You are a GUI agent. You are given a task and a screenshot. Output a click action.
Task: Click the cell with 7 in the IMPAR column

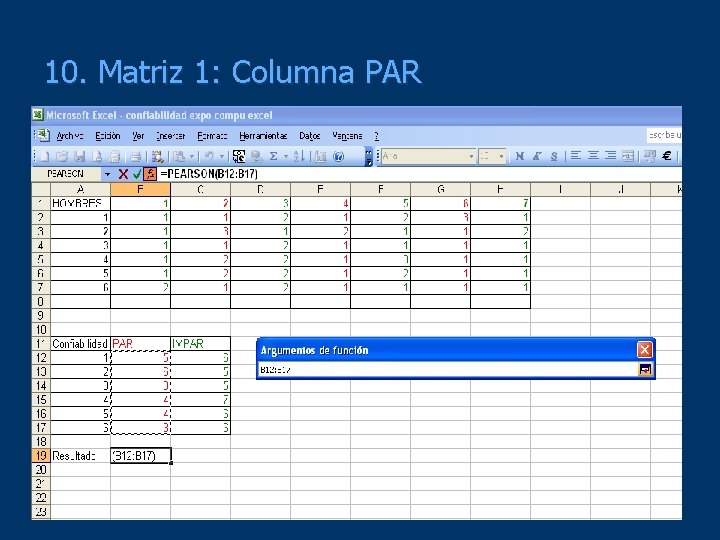point(201,399)
